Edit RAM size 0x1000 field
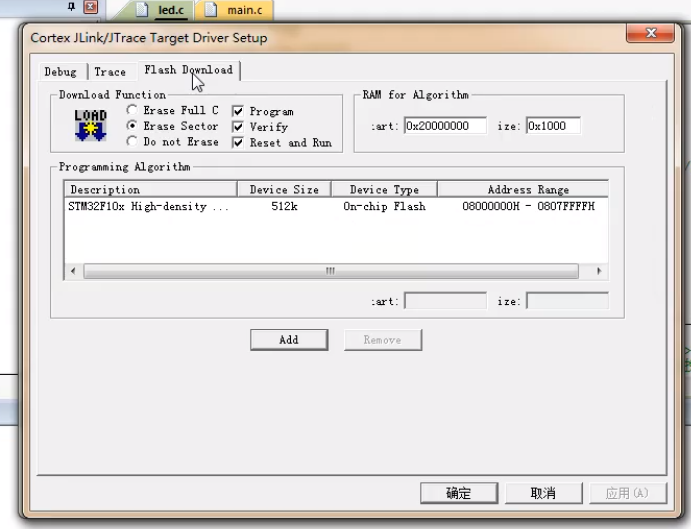 [553, 126]
